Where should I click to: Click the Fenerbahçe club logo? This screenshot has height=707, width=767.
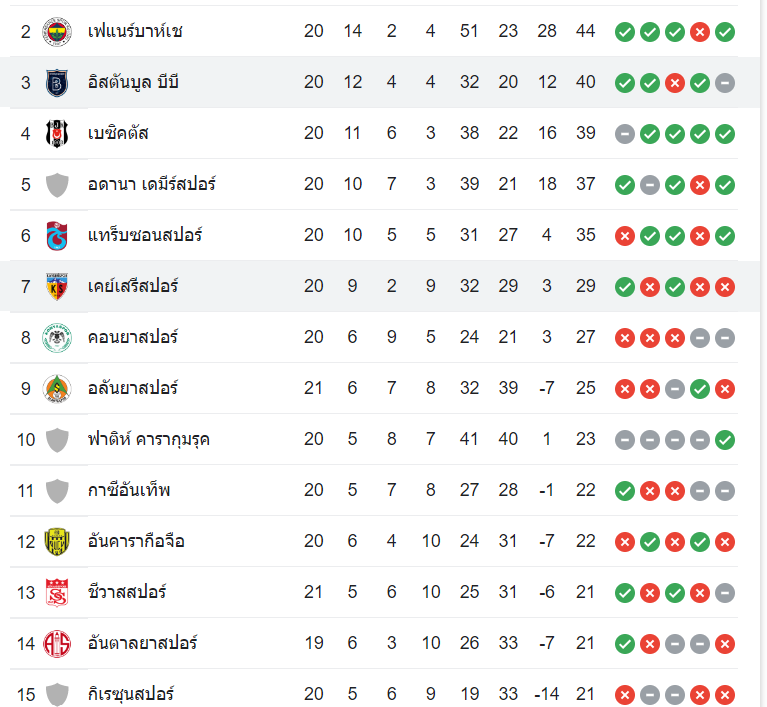tap(57, 32)
